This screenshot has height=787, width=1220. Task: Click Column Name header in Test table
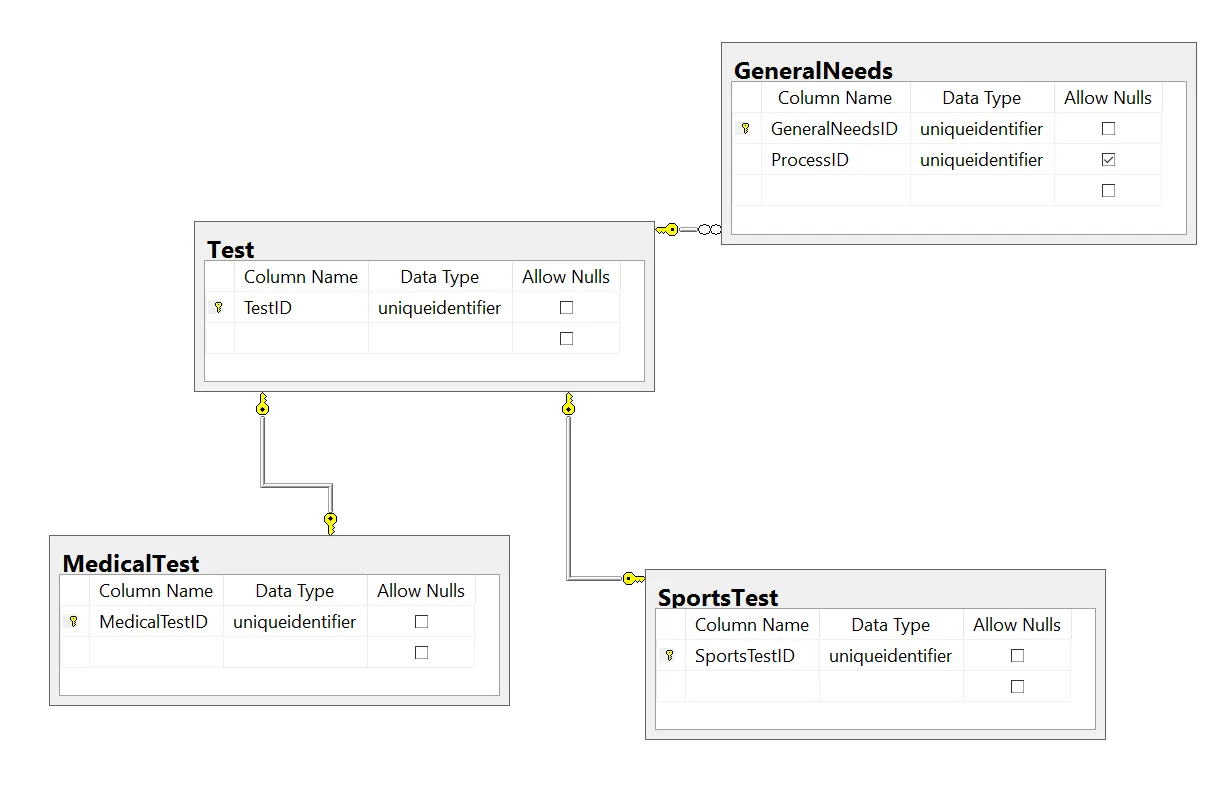(x=302, y=277)
